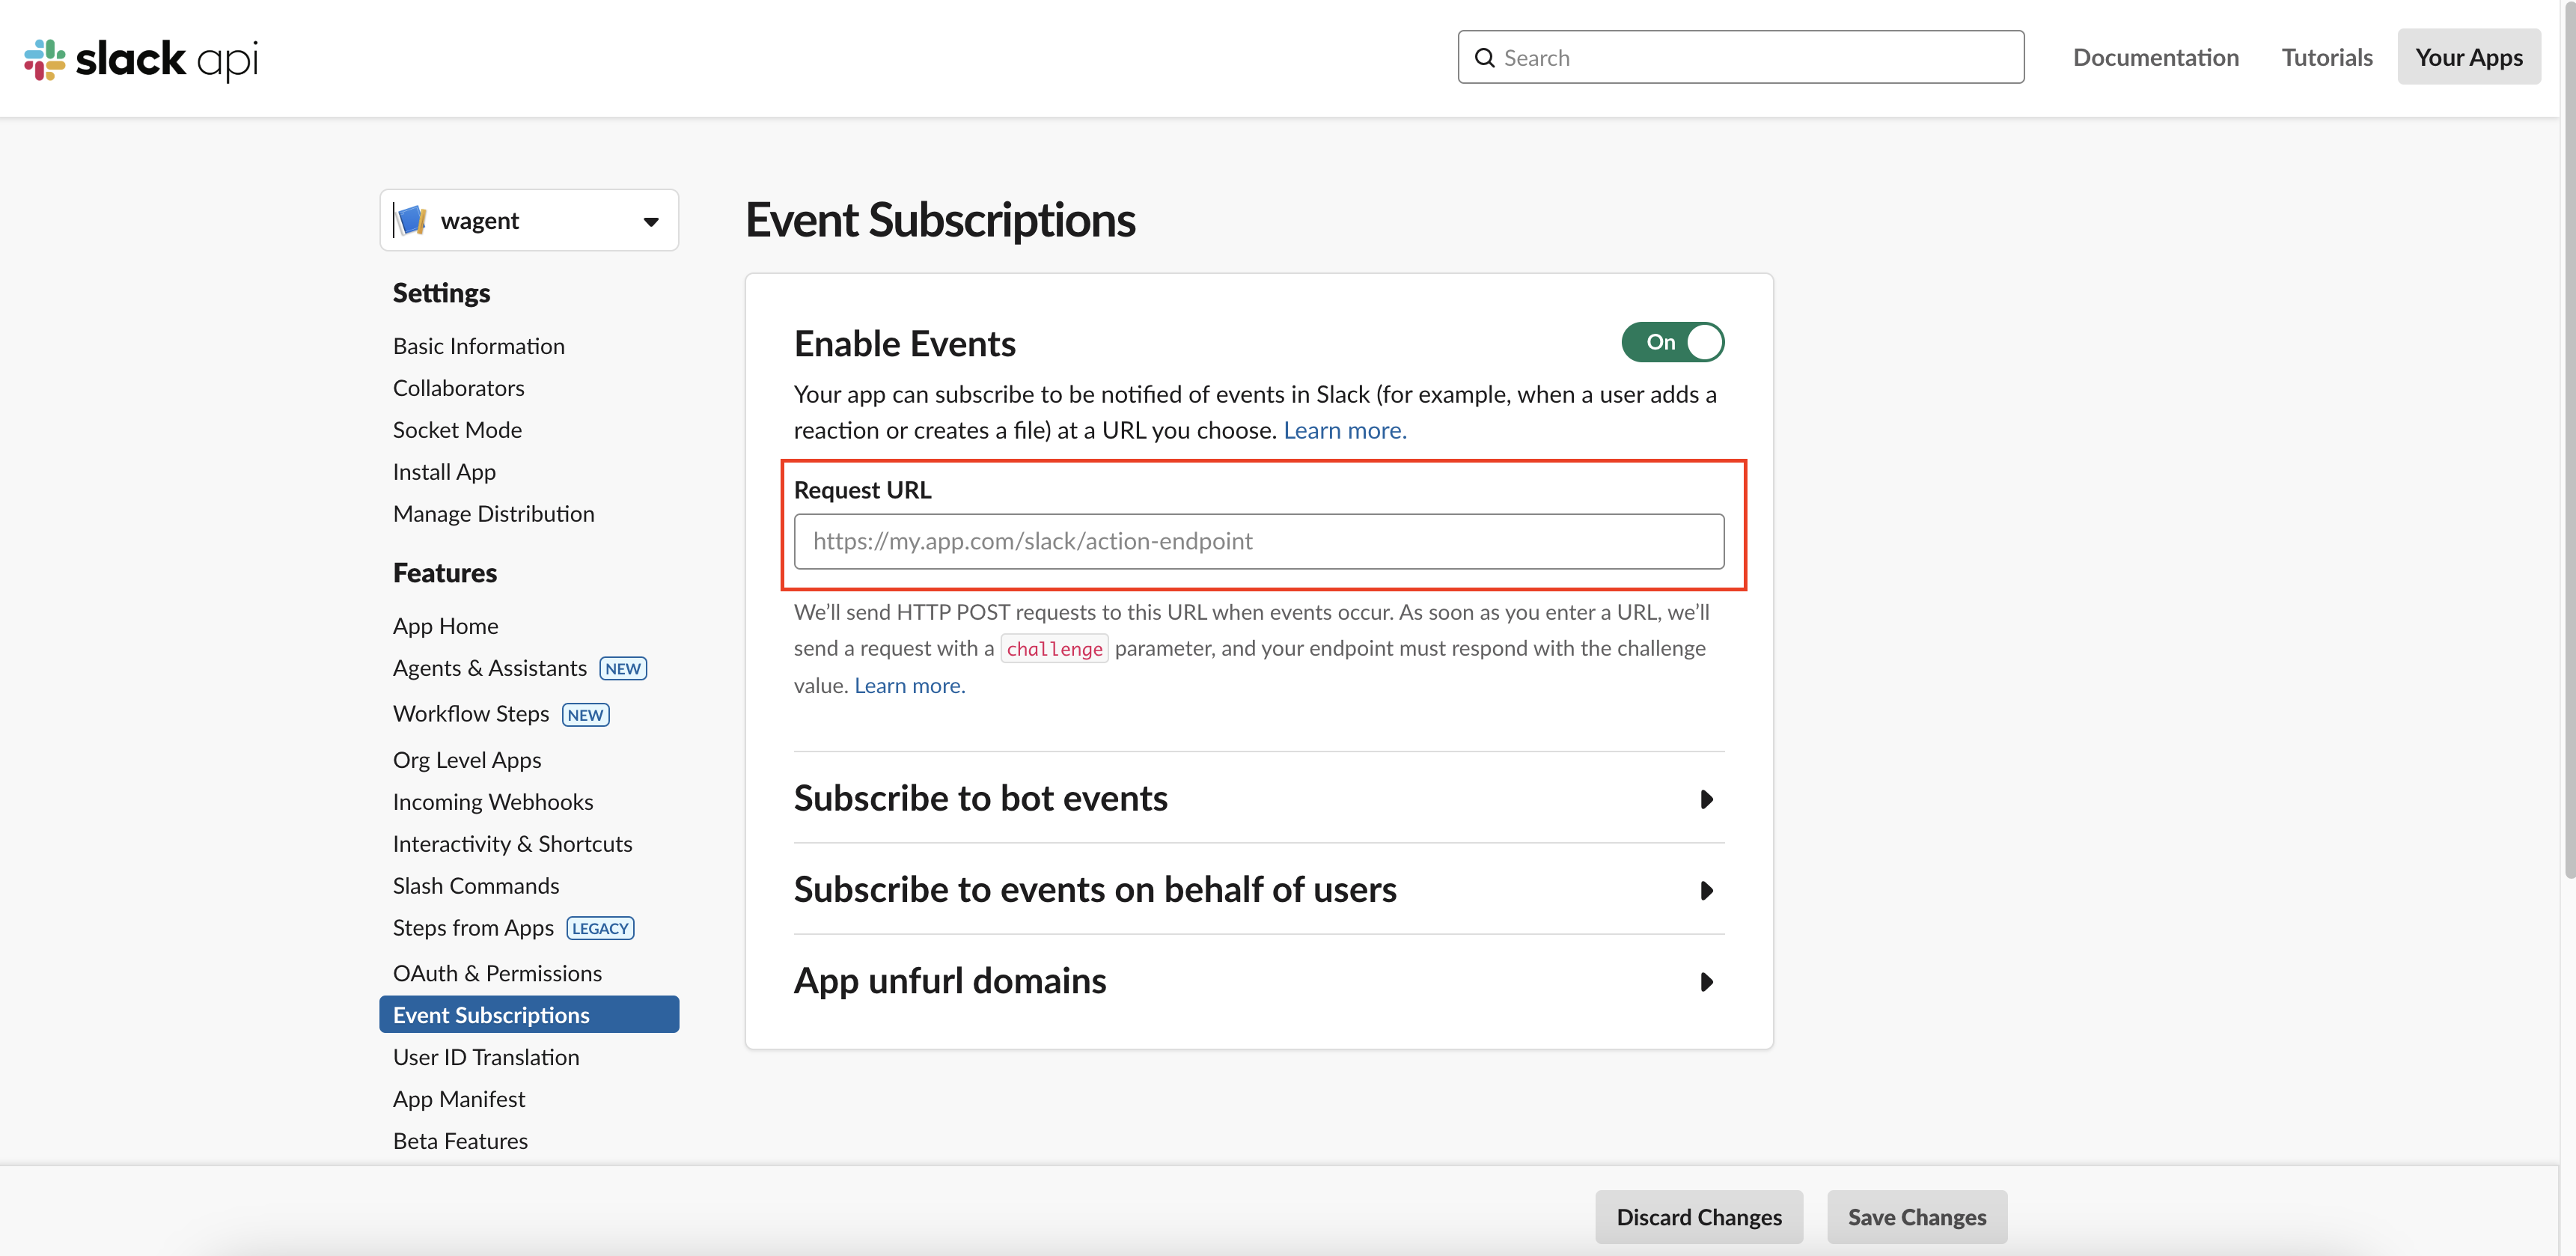Focus the Request URL input field
The image size is (2576, 1256).
pos(1259,541)
